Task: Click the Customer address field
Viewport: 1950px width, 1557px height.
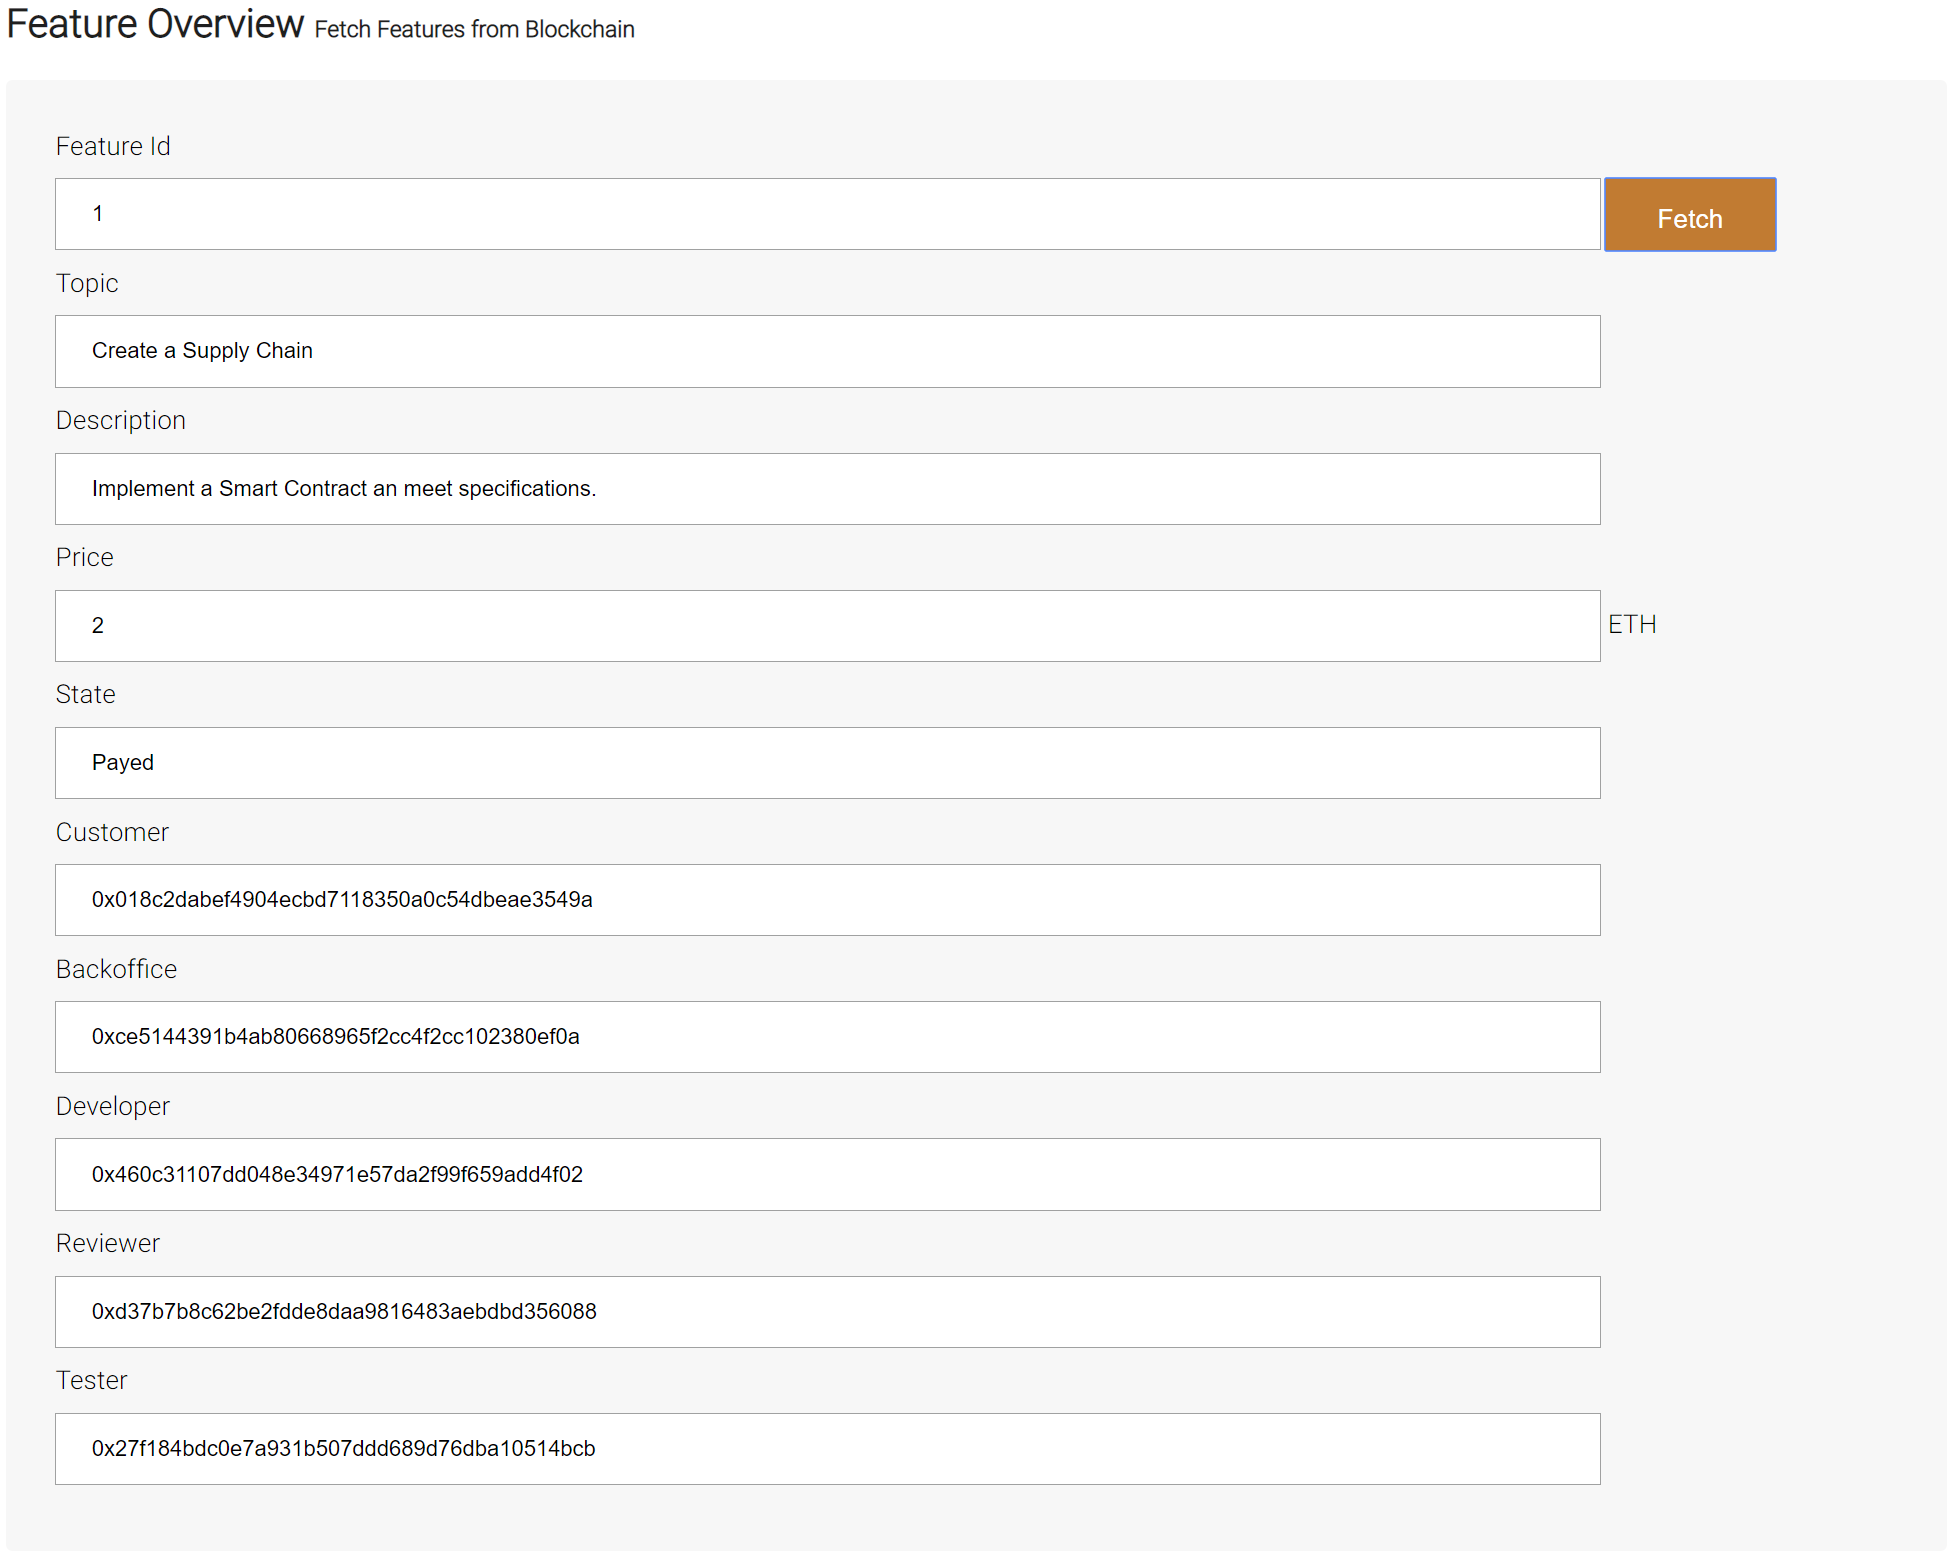Action: pyautogui.click(x=827, y=900)
